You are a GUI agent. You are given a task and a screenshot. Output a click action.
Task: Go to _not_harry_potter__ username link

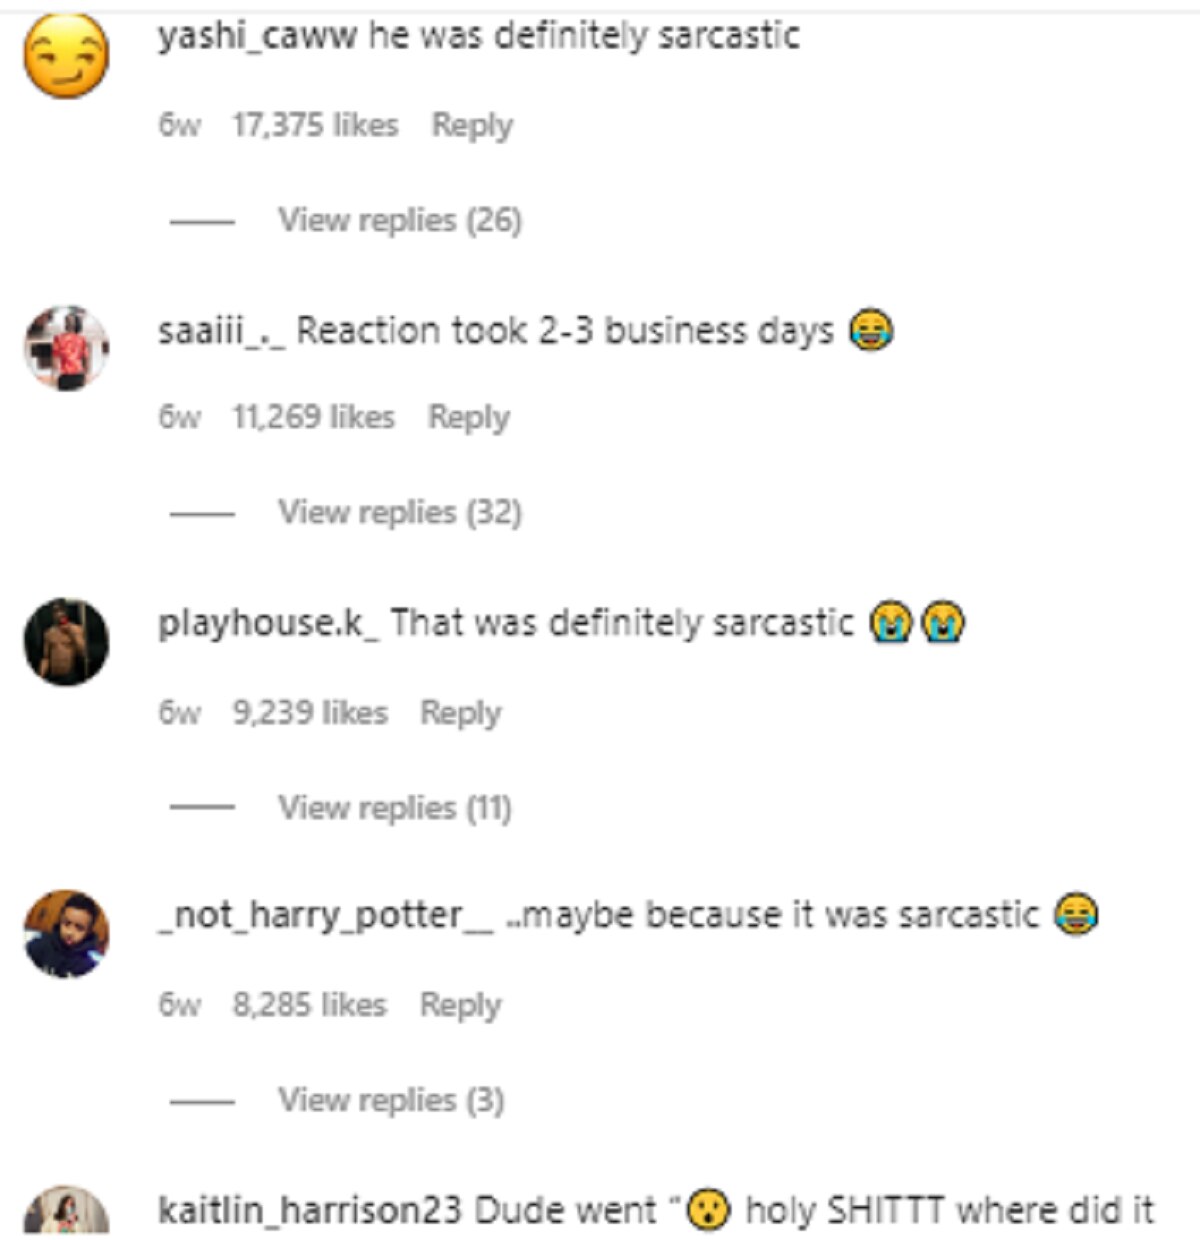(325, 915)
